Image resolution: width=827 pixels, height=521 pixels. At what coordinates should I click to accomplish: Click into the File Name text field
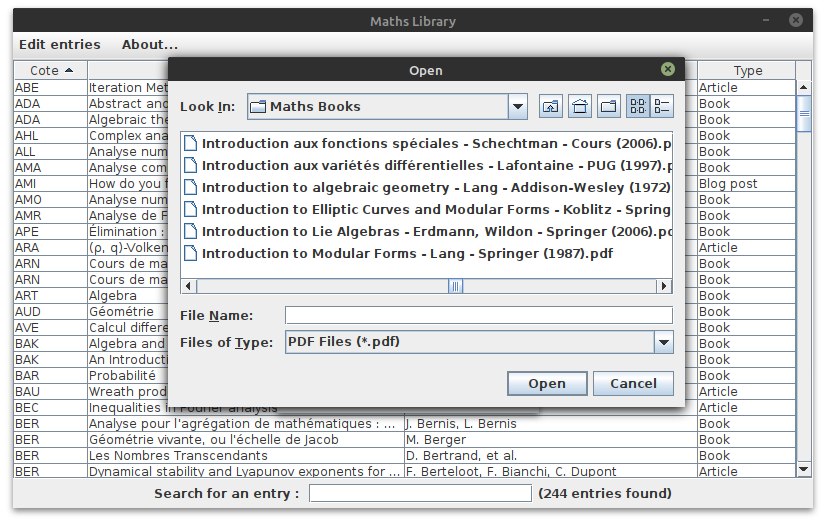[478, 316]
